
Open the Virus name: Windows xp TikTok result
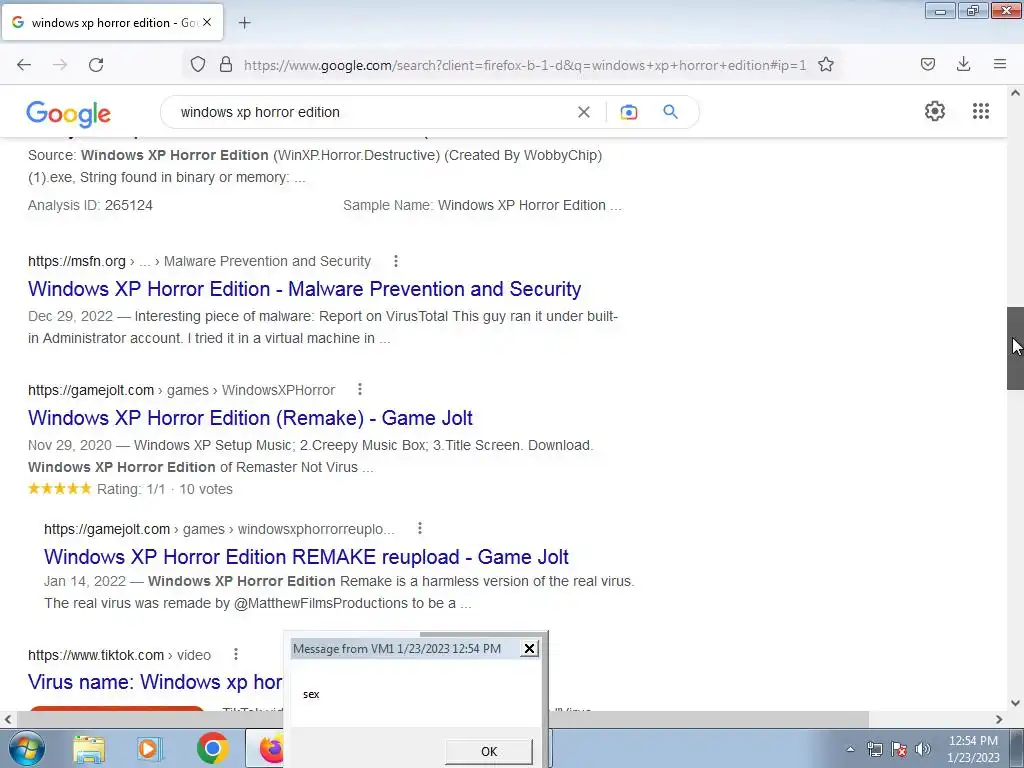point(155,682)
